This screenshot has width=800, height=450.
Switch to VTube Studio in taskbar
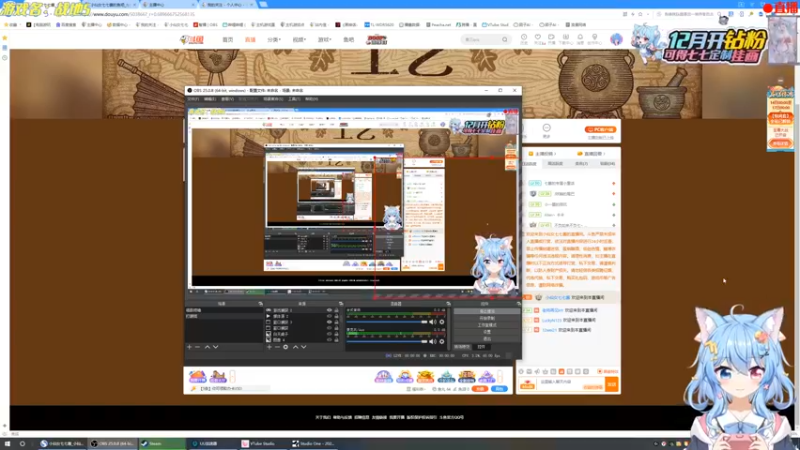click(261, 444)
